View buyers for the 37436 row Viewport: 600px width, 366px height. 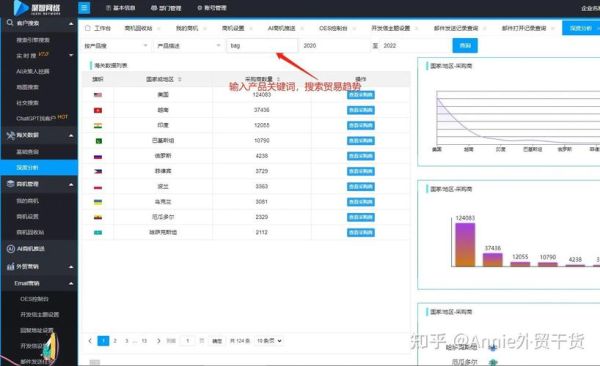pos(361,110)
